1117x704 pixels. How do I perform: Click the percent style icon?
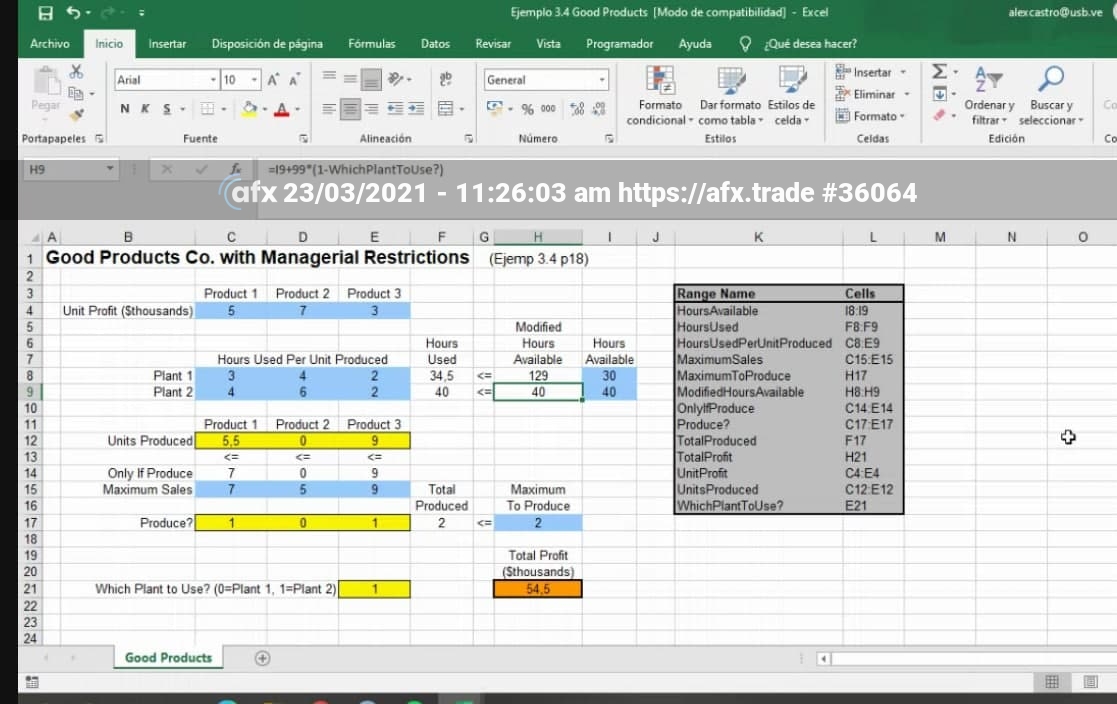(527, 108)
